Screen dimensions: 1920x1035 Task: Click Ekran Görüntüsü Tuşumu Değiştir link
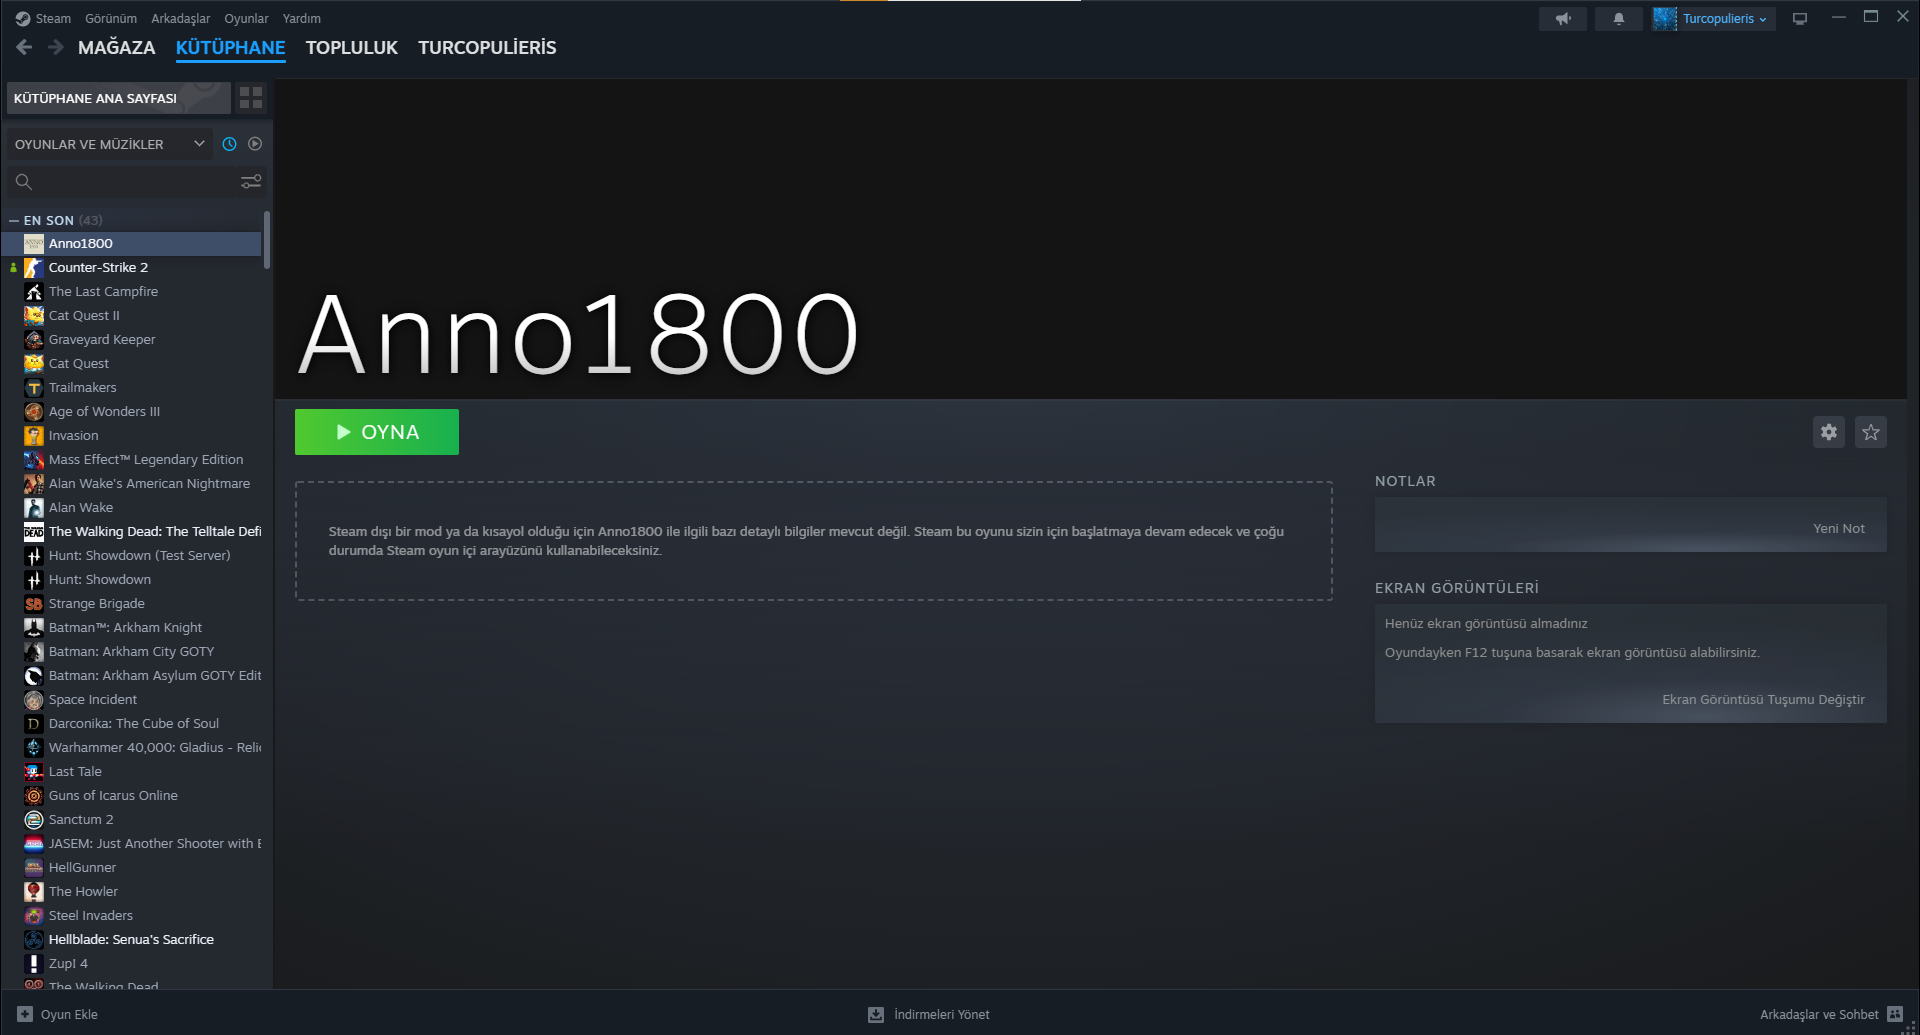pos(1763,699)
